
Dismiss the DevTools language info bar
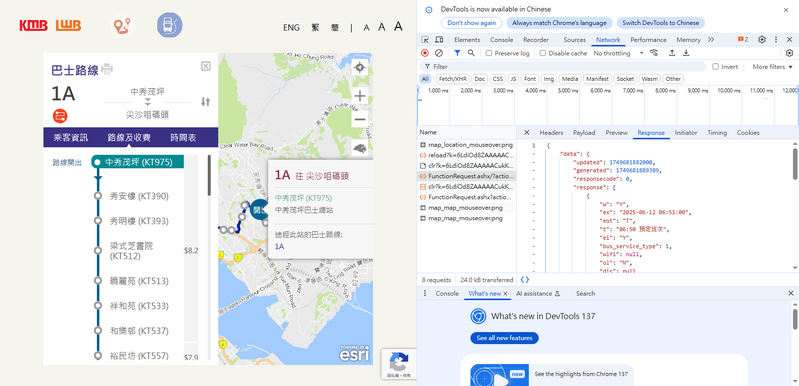785,10
